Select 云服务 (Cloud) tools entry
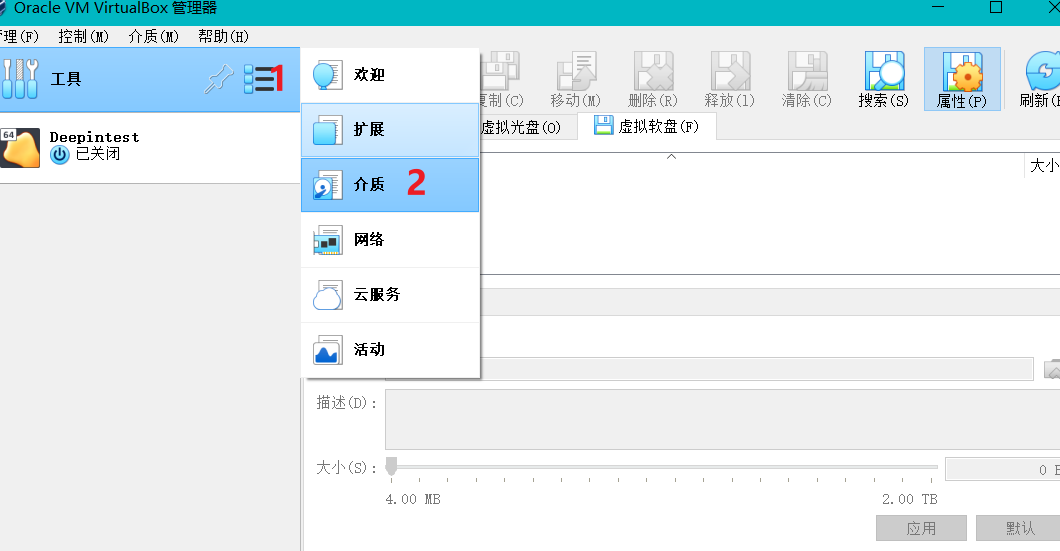 click(390, 295)
